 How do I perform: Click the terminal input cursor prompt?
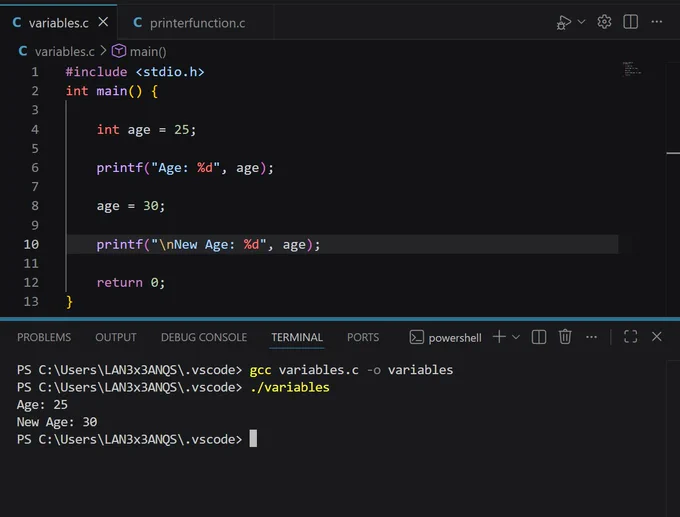253,438
